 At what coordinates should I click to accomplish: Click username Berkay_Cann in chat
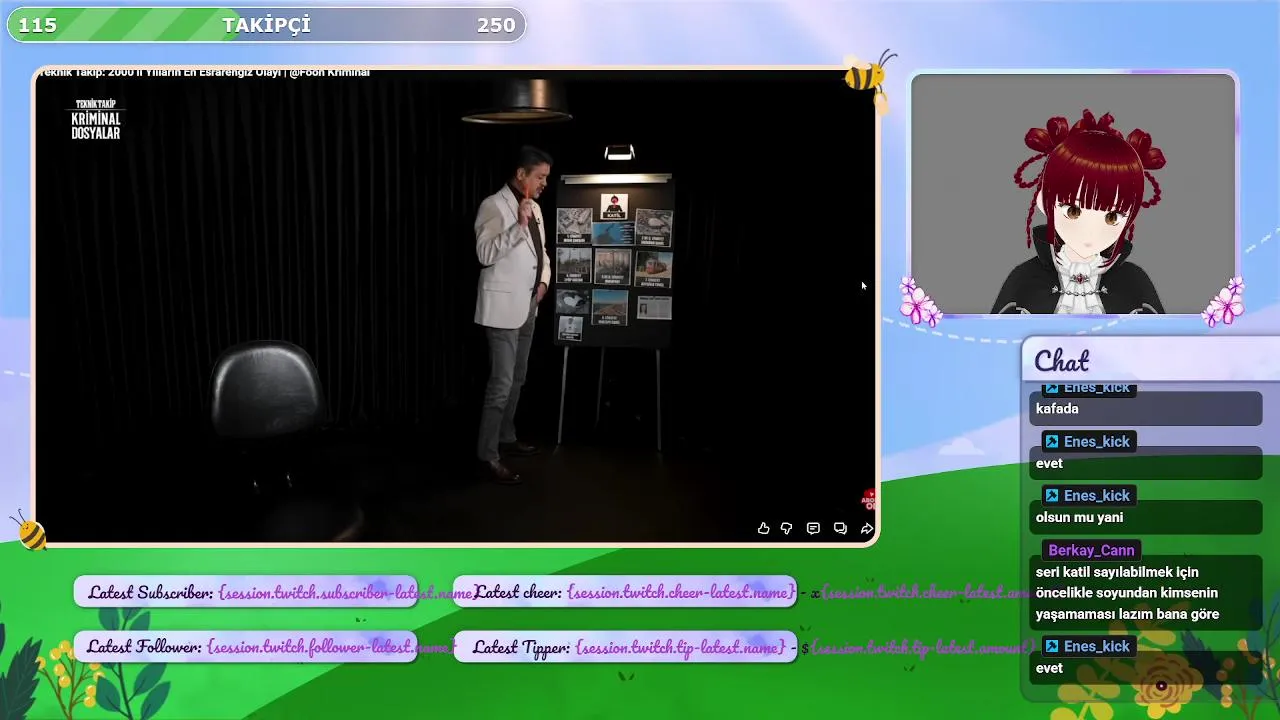tap(1091, 550)
